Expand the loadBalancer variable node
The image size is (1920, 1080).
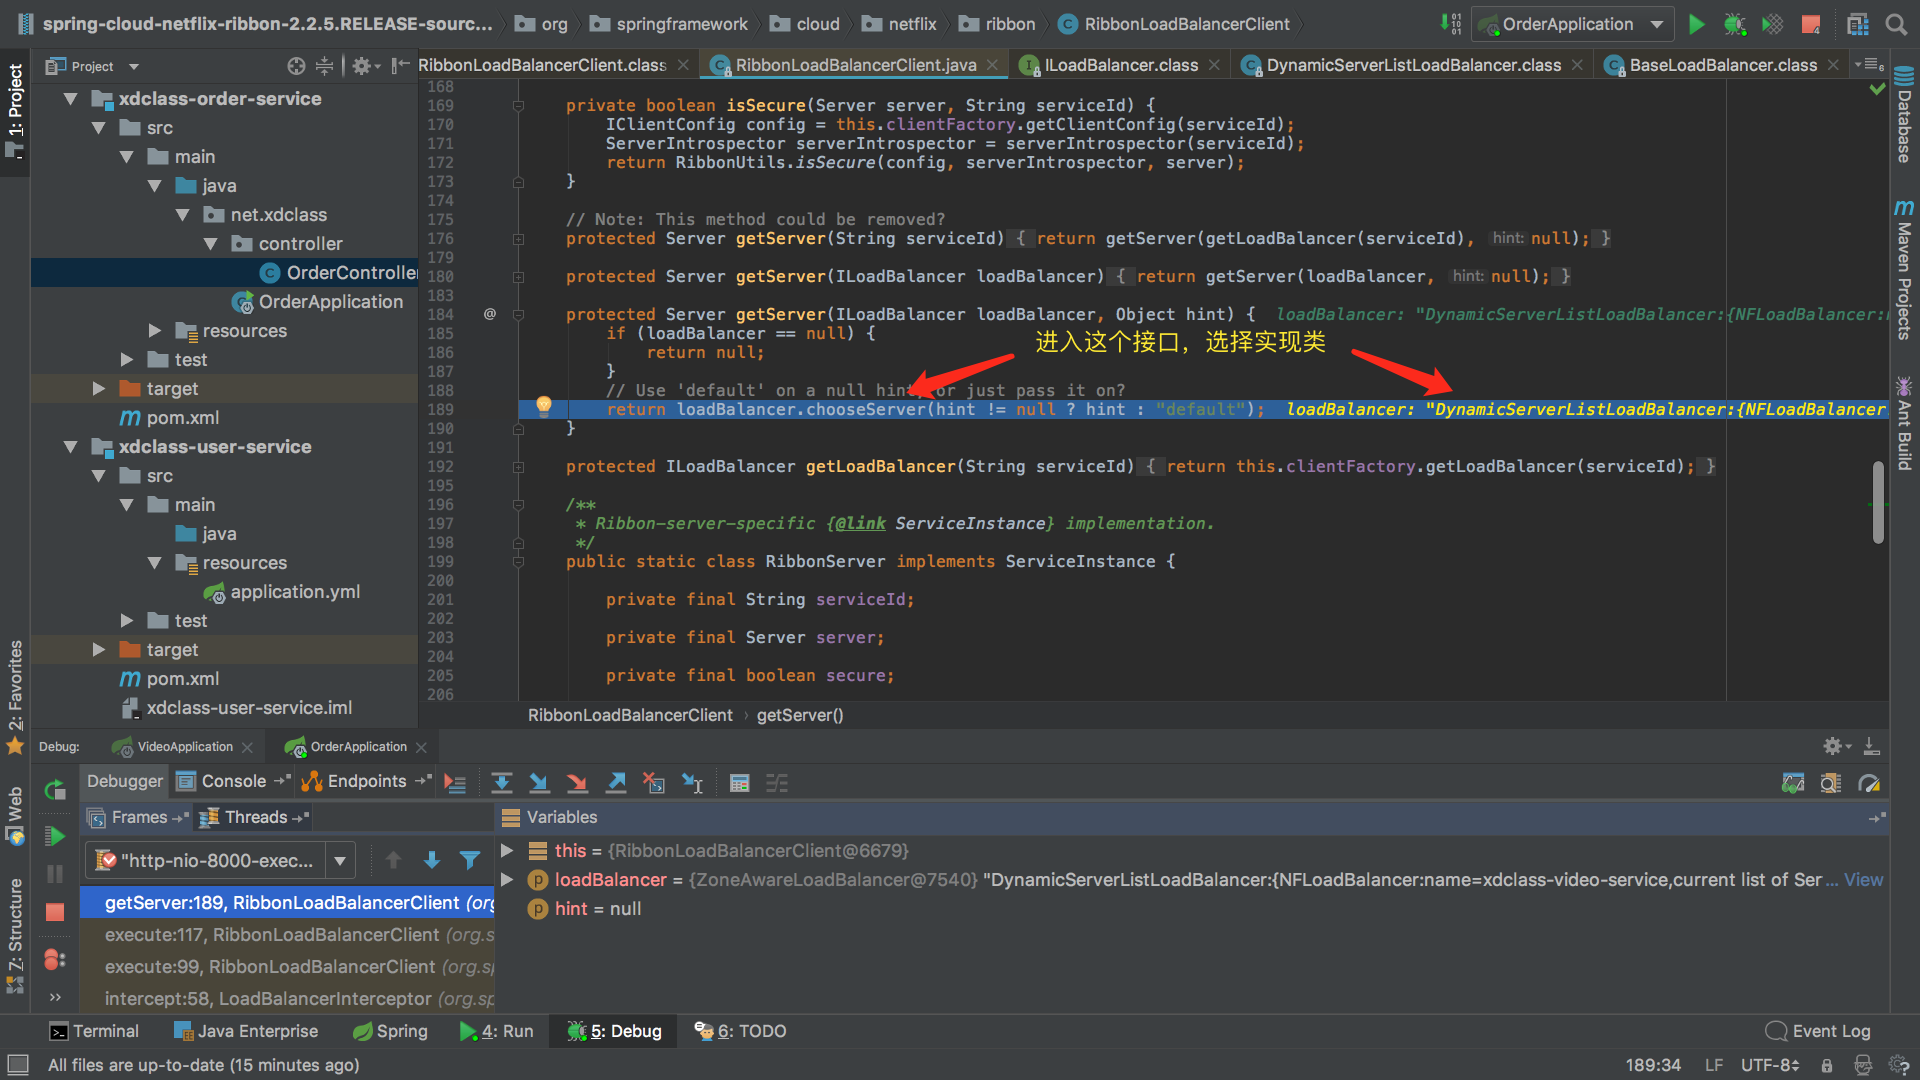click(507, 880)
